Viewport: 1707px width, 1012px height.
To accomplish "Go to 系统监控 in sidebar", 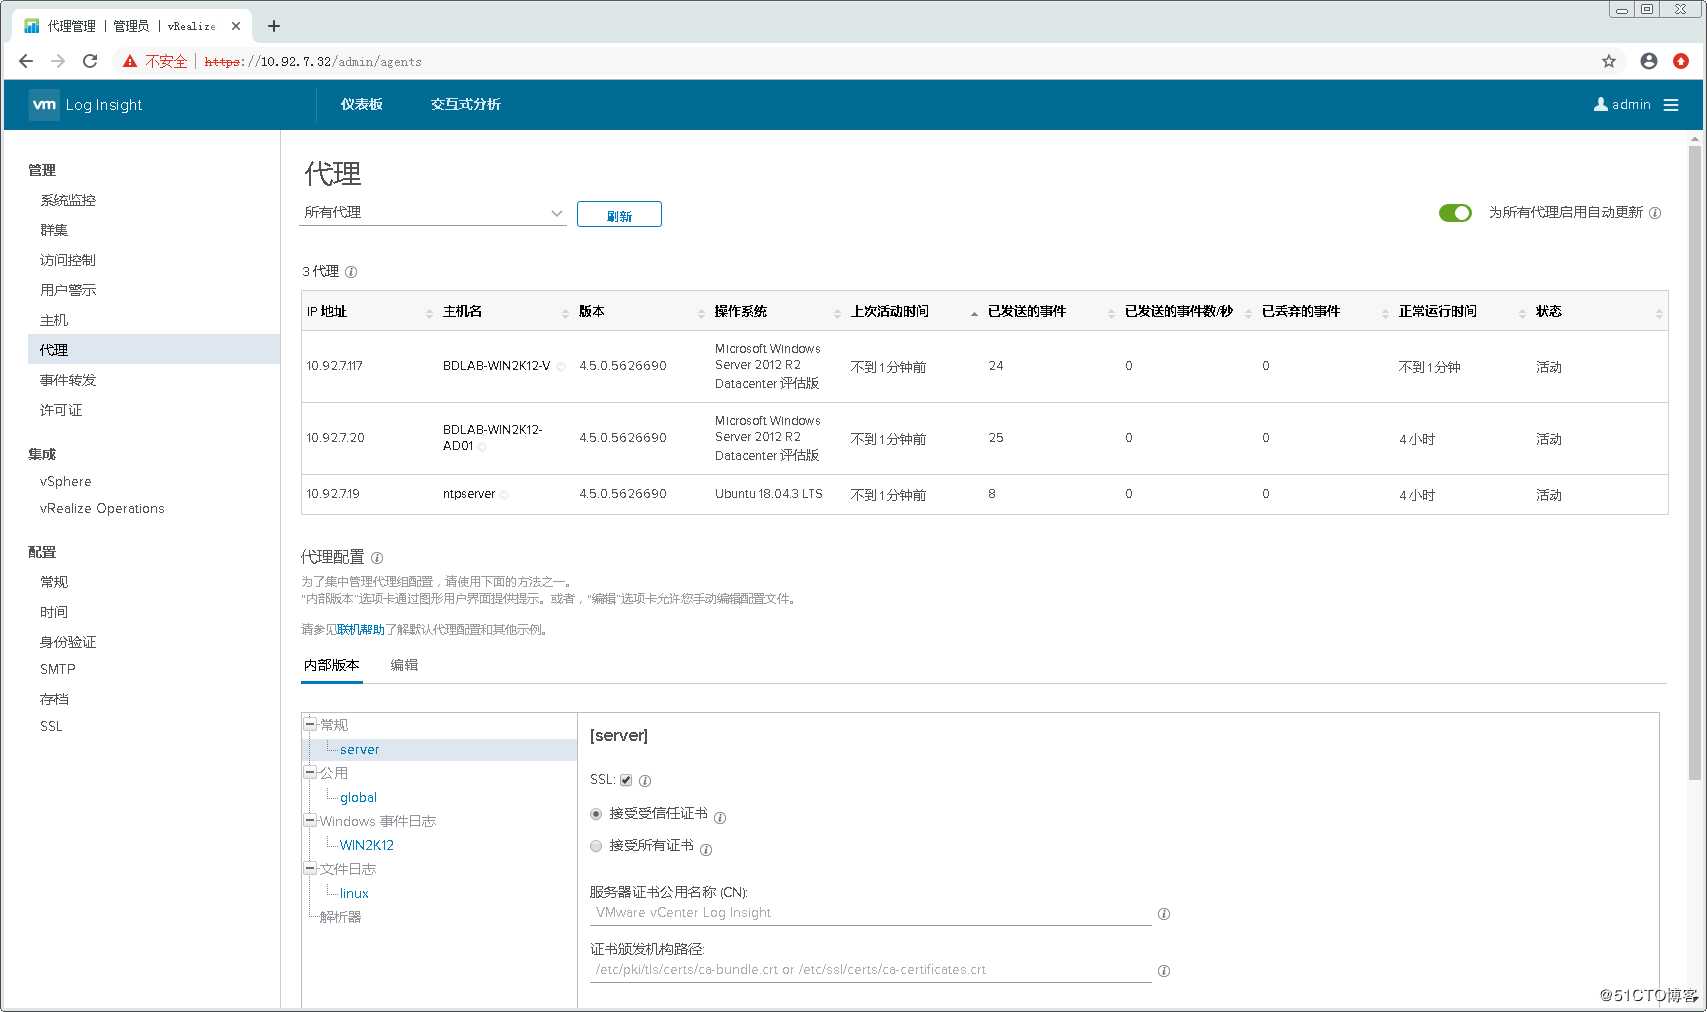I will click(x=68, y=200).
